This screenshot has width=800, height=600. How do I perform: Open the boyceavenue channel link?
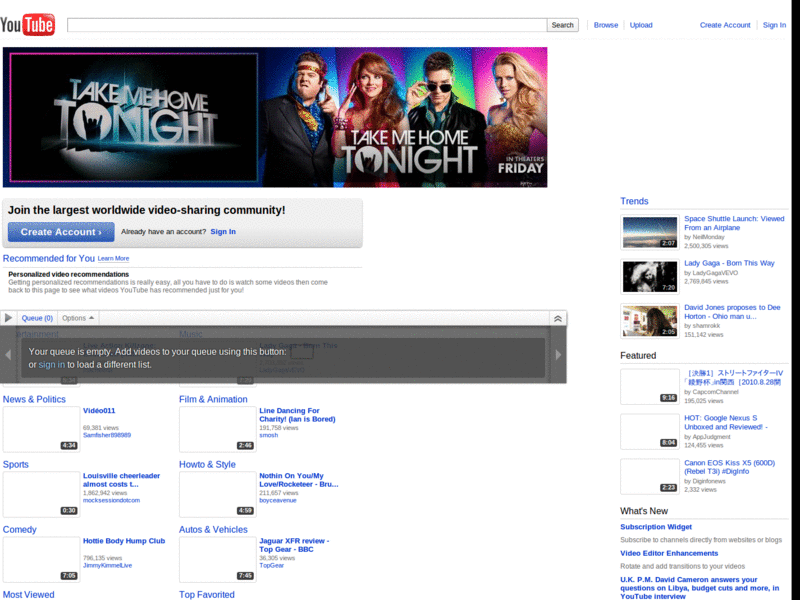278,501
